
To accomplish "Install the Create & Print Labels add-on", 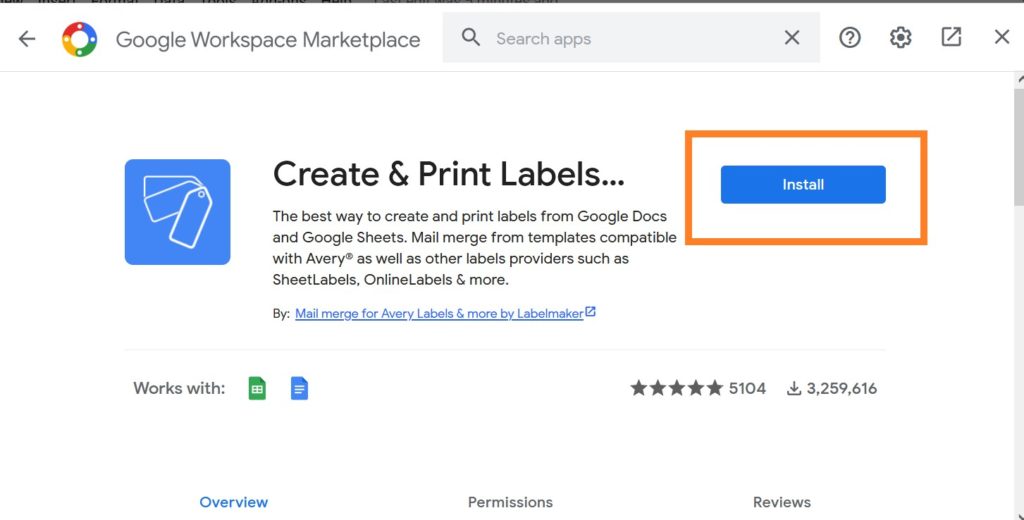I will click(803, 185).
